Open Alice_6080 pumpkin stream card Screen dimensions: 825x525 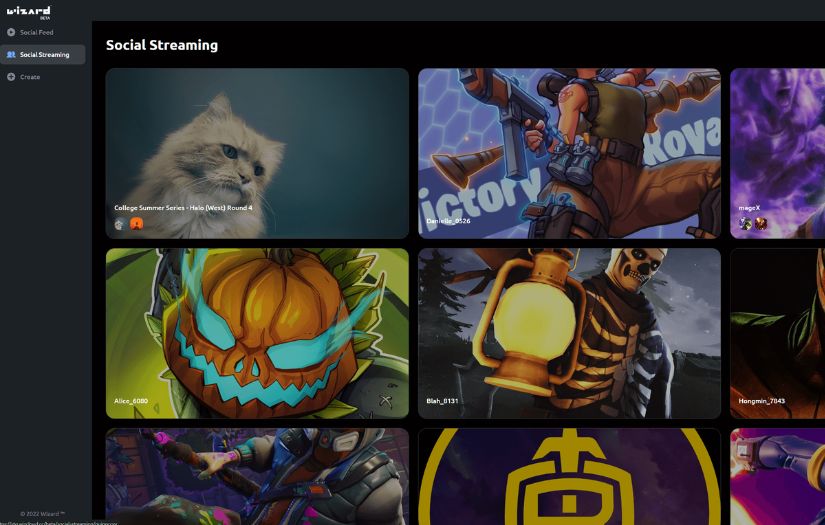[x=257, y=334]
